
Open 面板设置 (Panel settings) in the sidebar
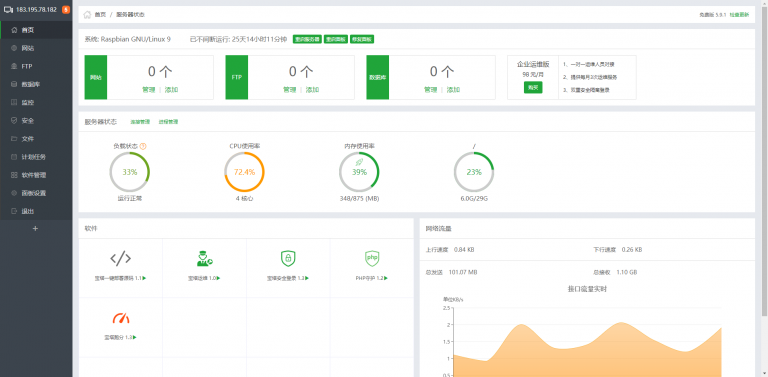point(36,193)
